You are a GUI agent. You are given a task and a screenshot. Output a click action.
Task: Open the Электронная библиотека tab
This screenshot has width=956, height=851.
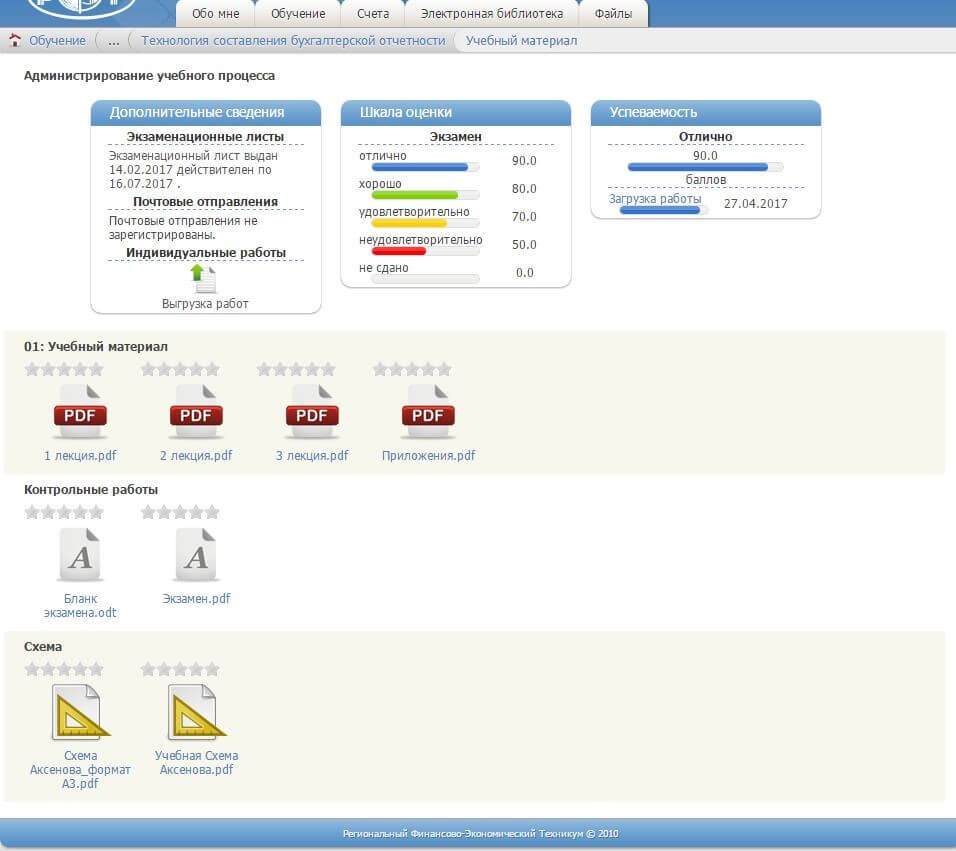coord(492,14)
